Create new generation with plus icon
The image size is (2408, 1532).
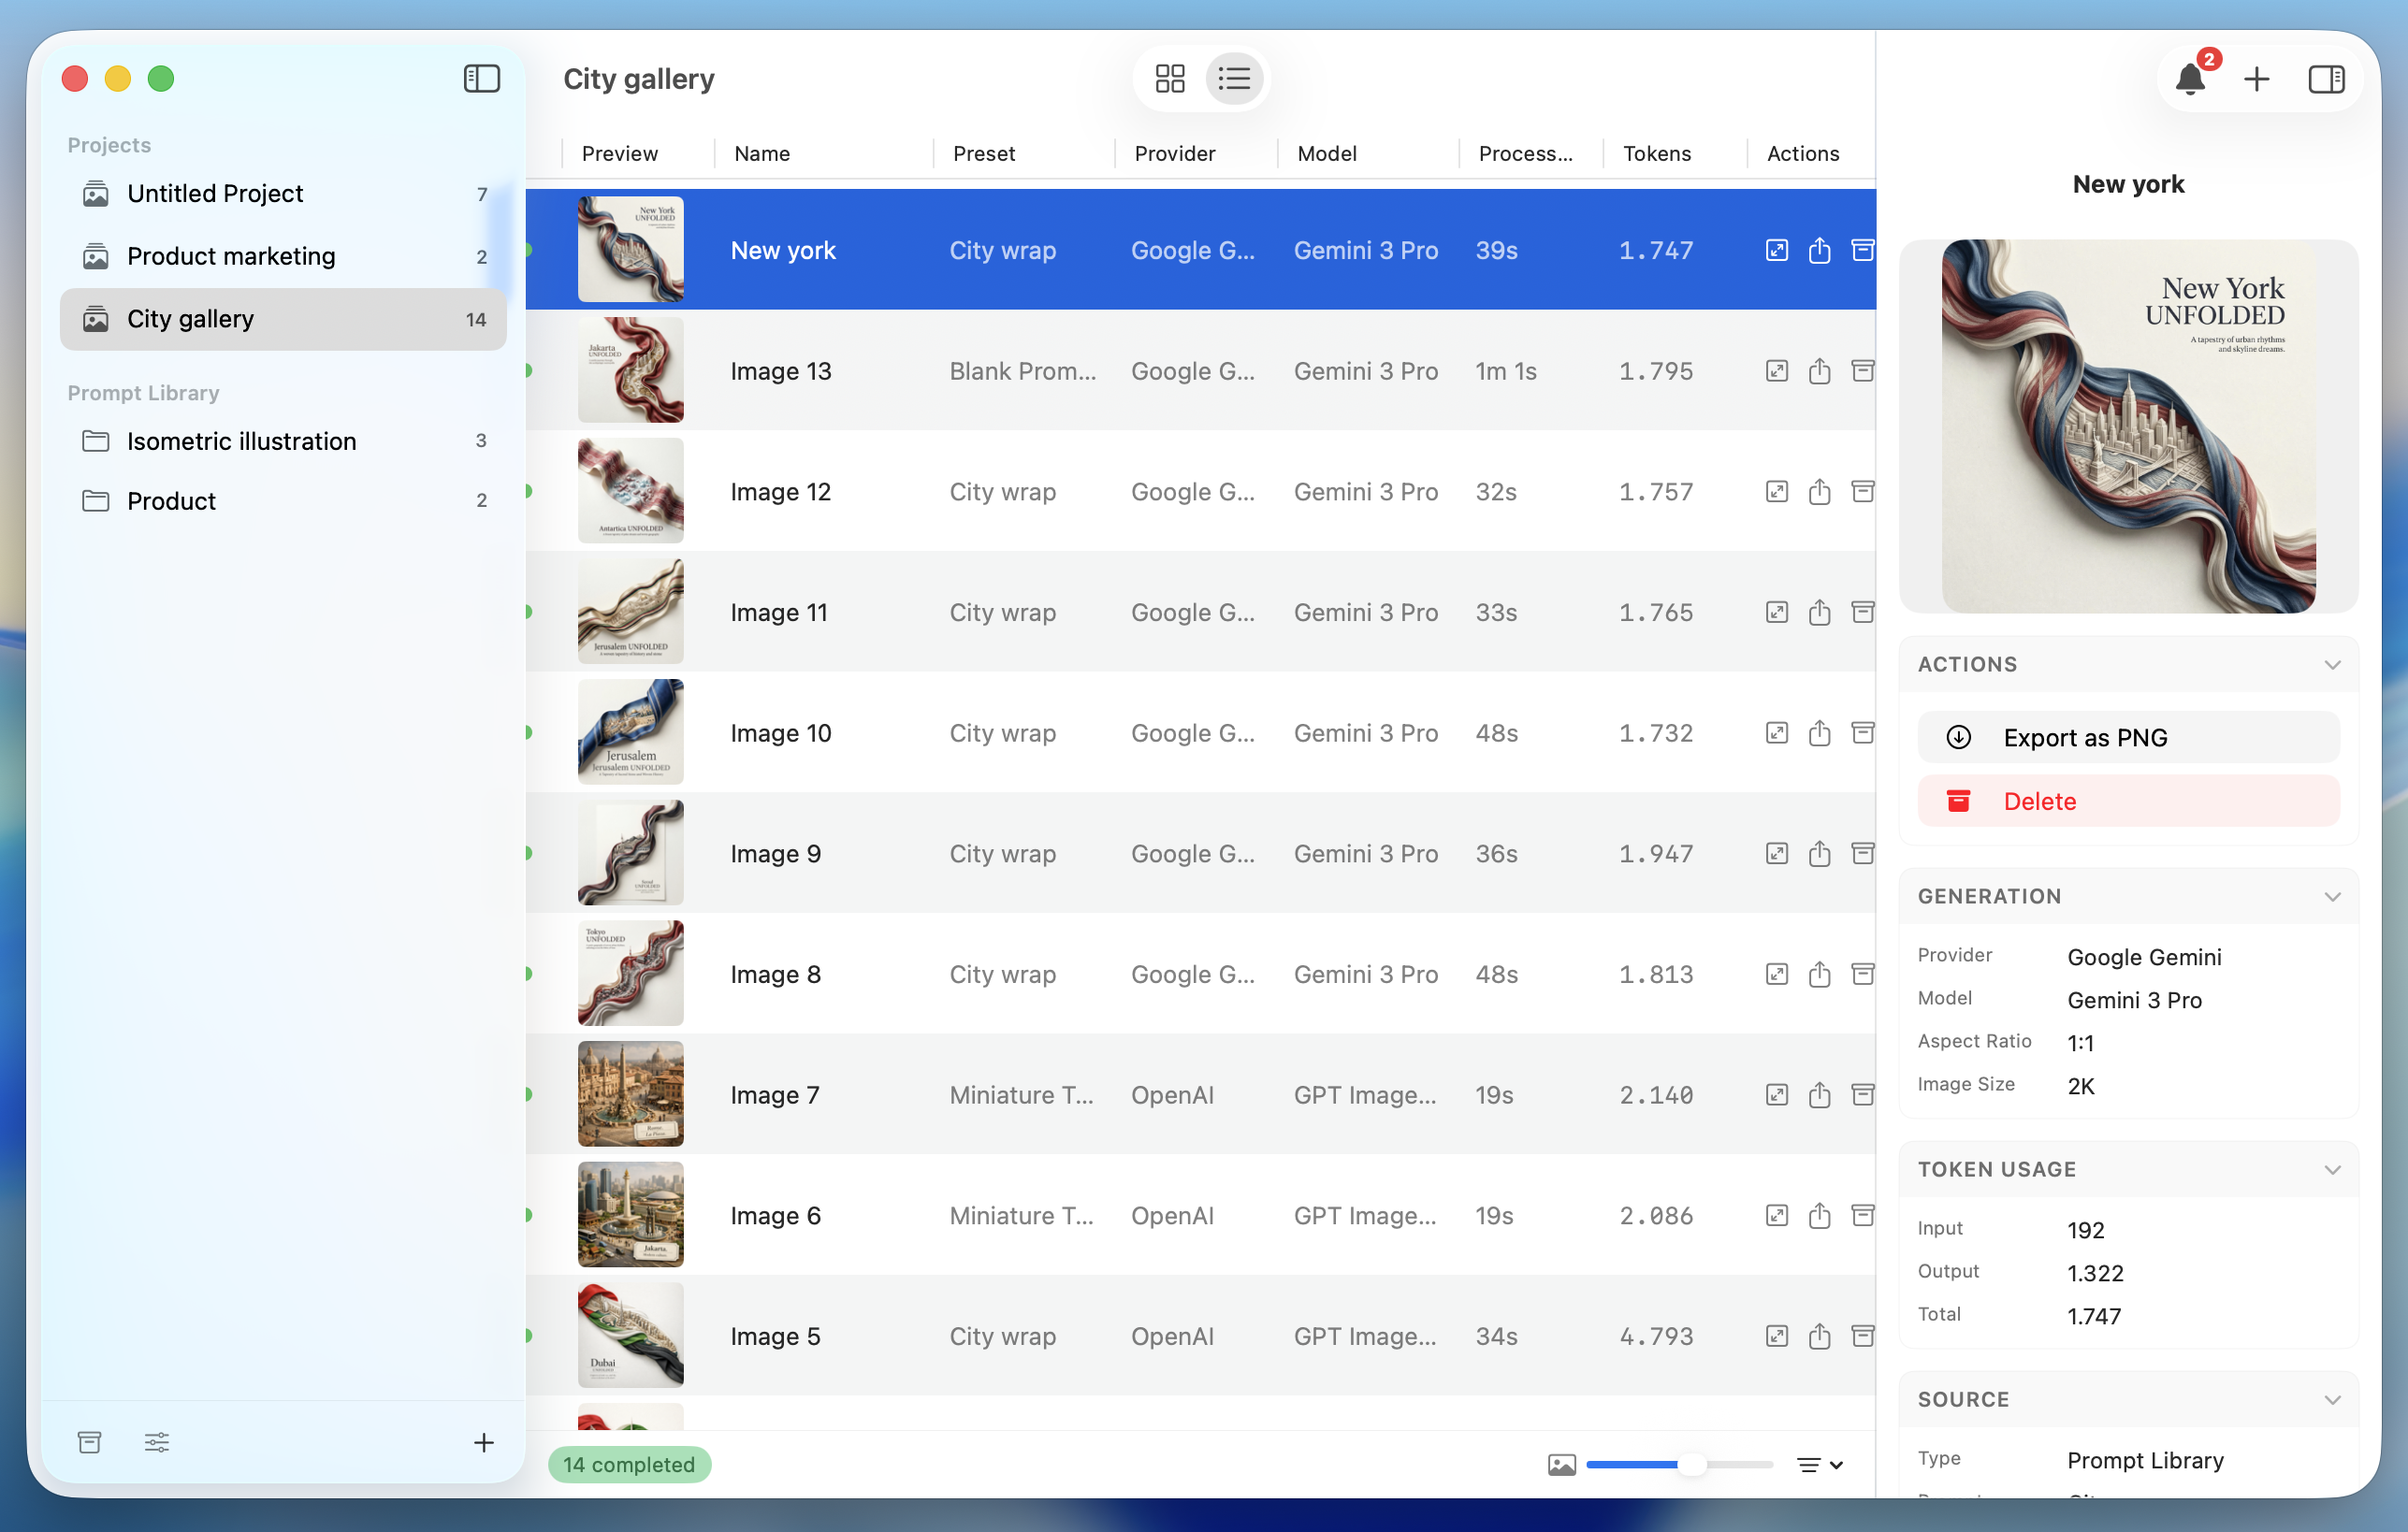tap(2257, 79)
